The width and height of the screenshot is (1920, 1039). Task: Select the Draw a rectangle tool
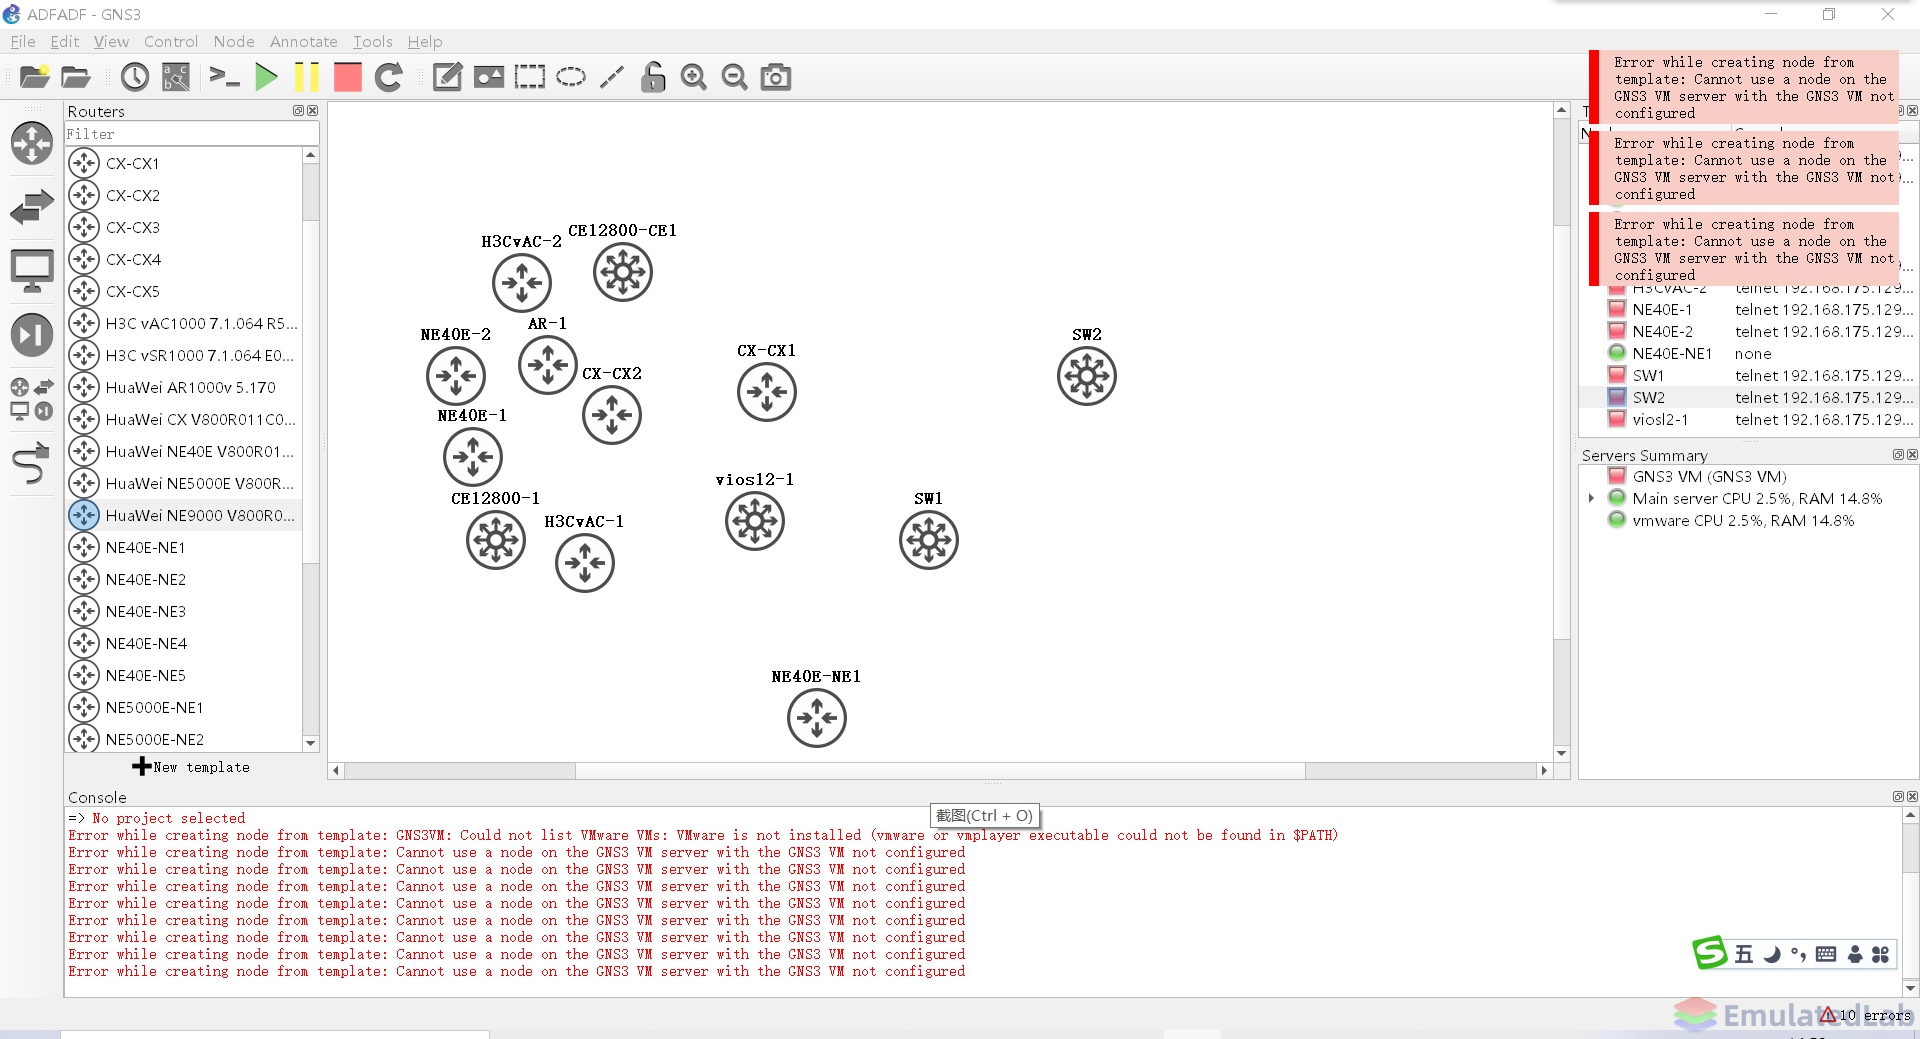(530, 77)
